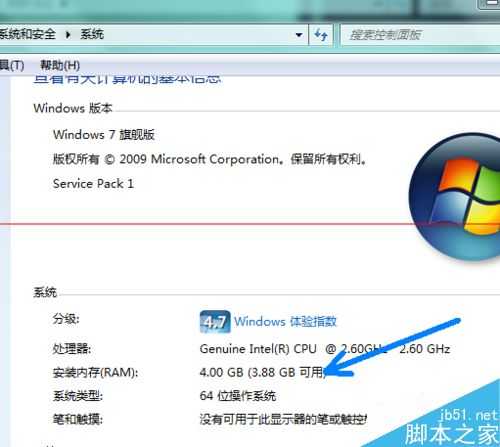Click the top-right window corner button
Image resolution: width=500 pixels, height=447 pixels.
click(489, 4)
